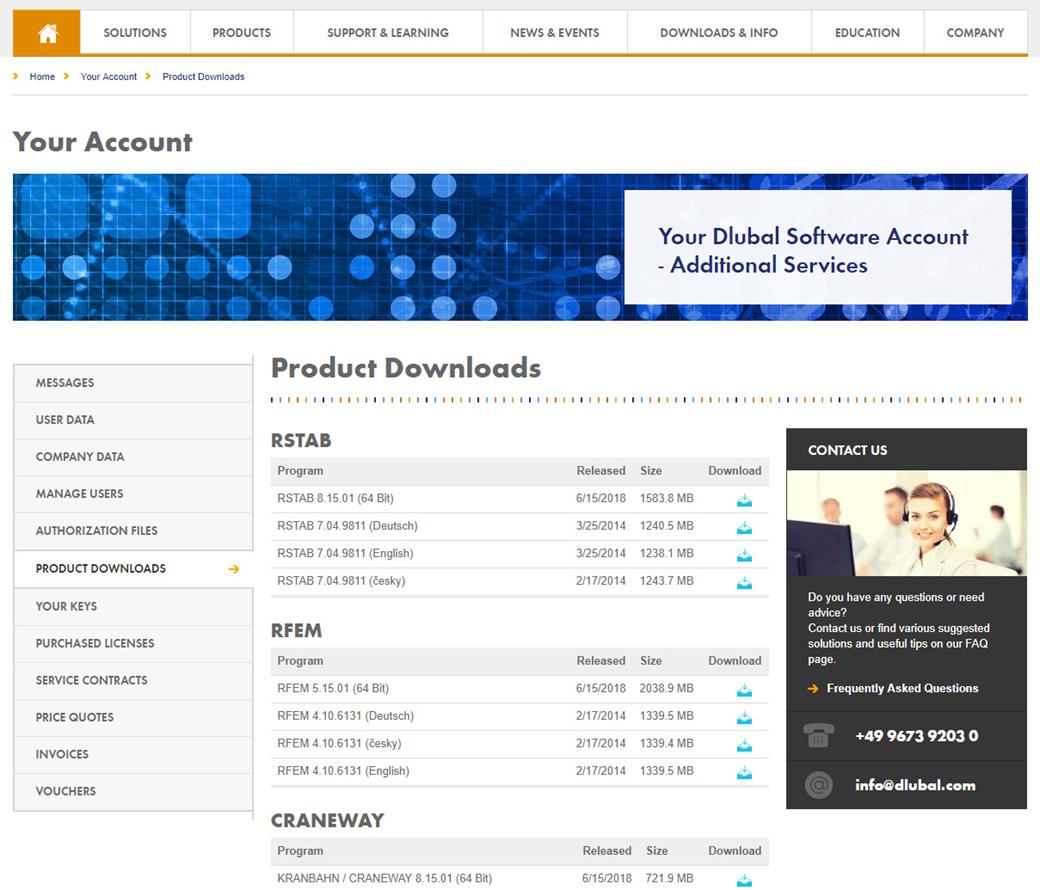Open the INVOICES section in the sidebar
Screen dimensions: 1040x890
point(63,754)
